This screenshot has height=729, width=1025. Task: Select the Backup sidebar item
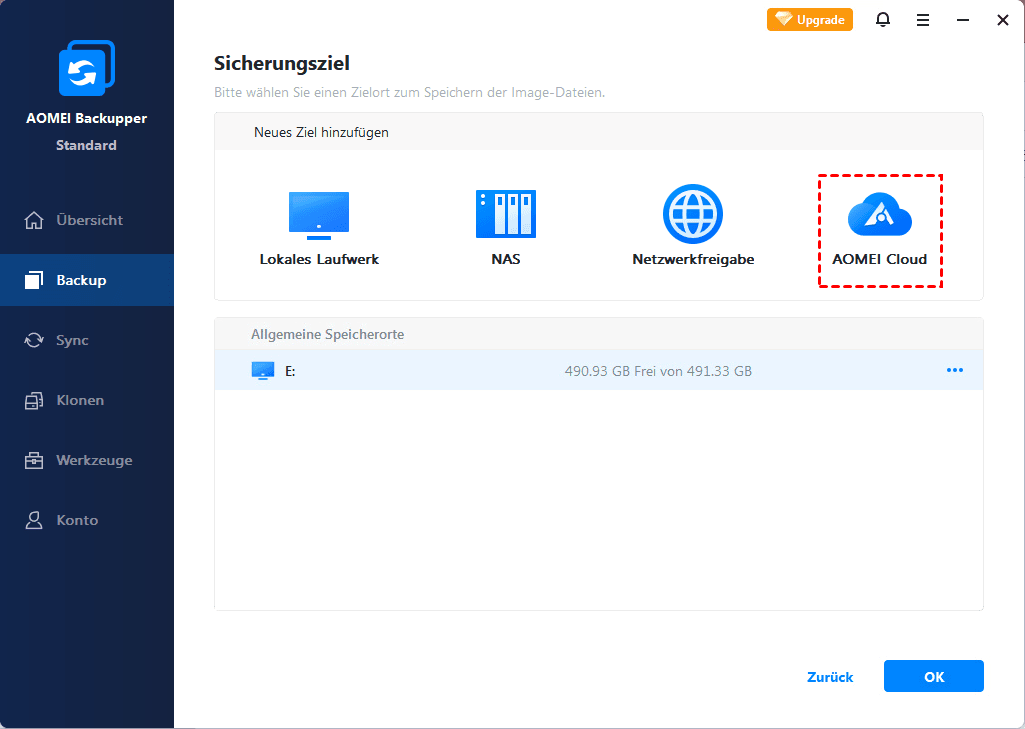(87, 280)
